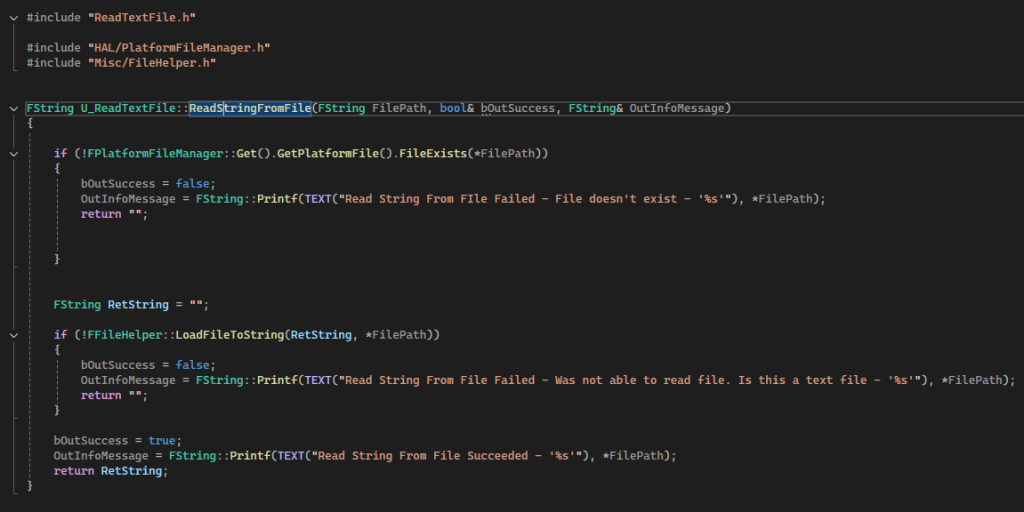
Task: Collapse the #include block fold chevron
Action: coord(13,17)
